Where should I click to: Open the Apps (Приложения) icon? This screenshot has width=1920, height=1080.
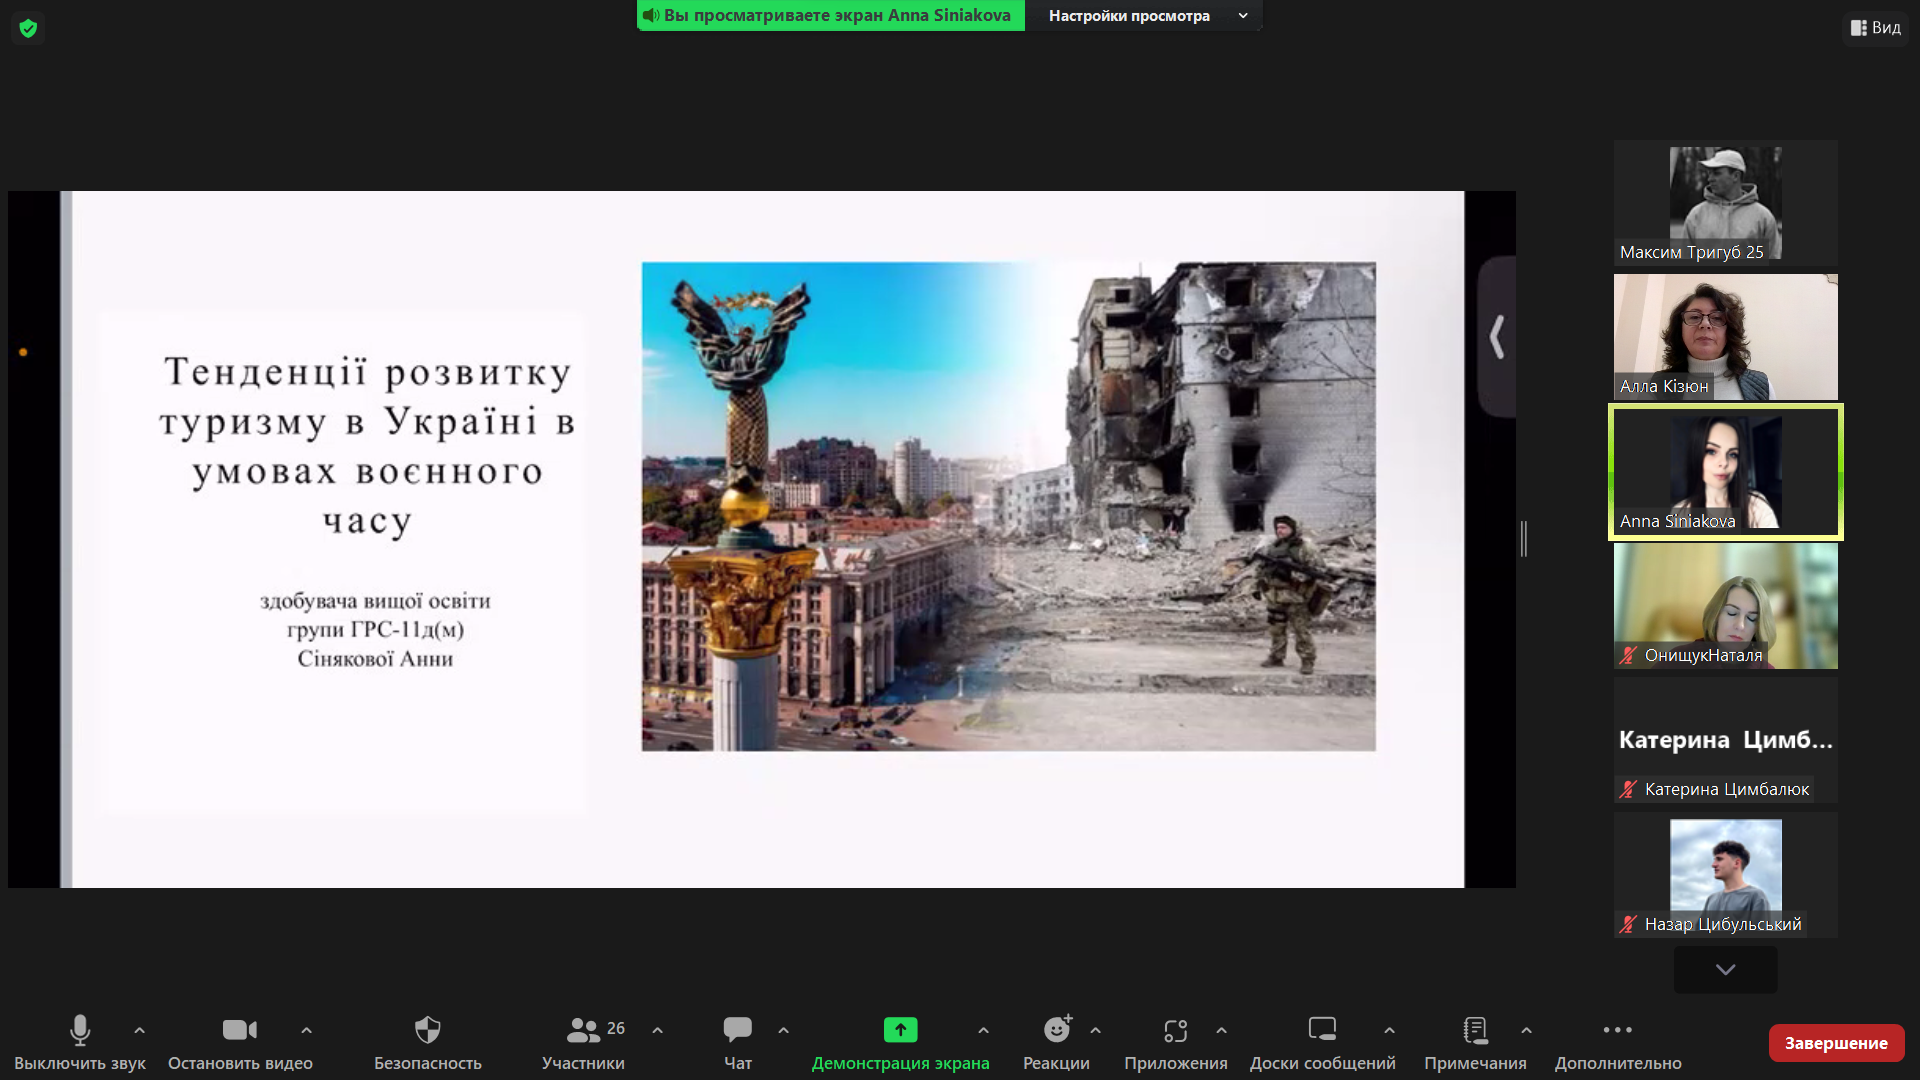1175,1030
